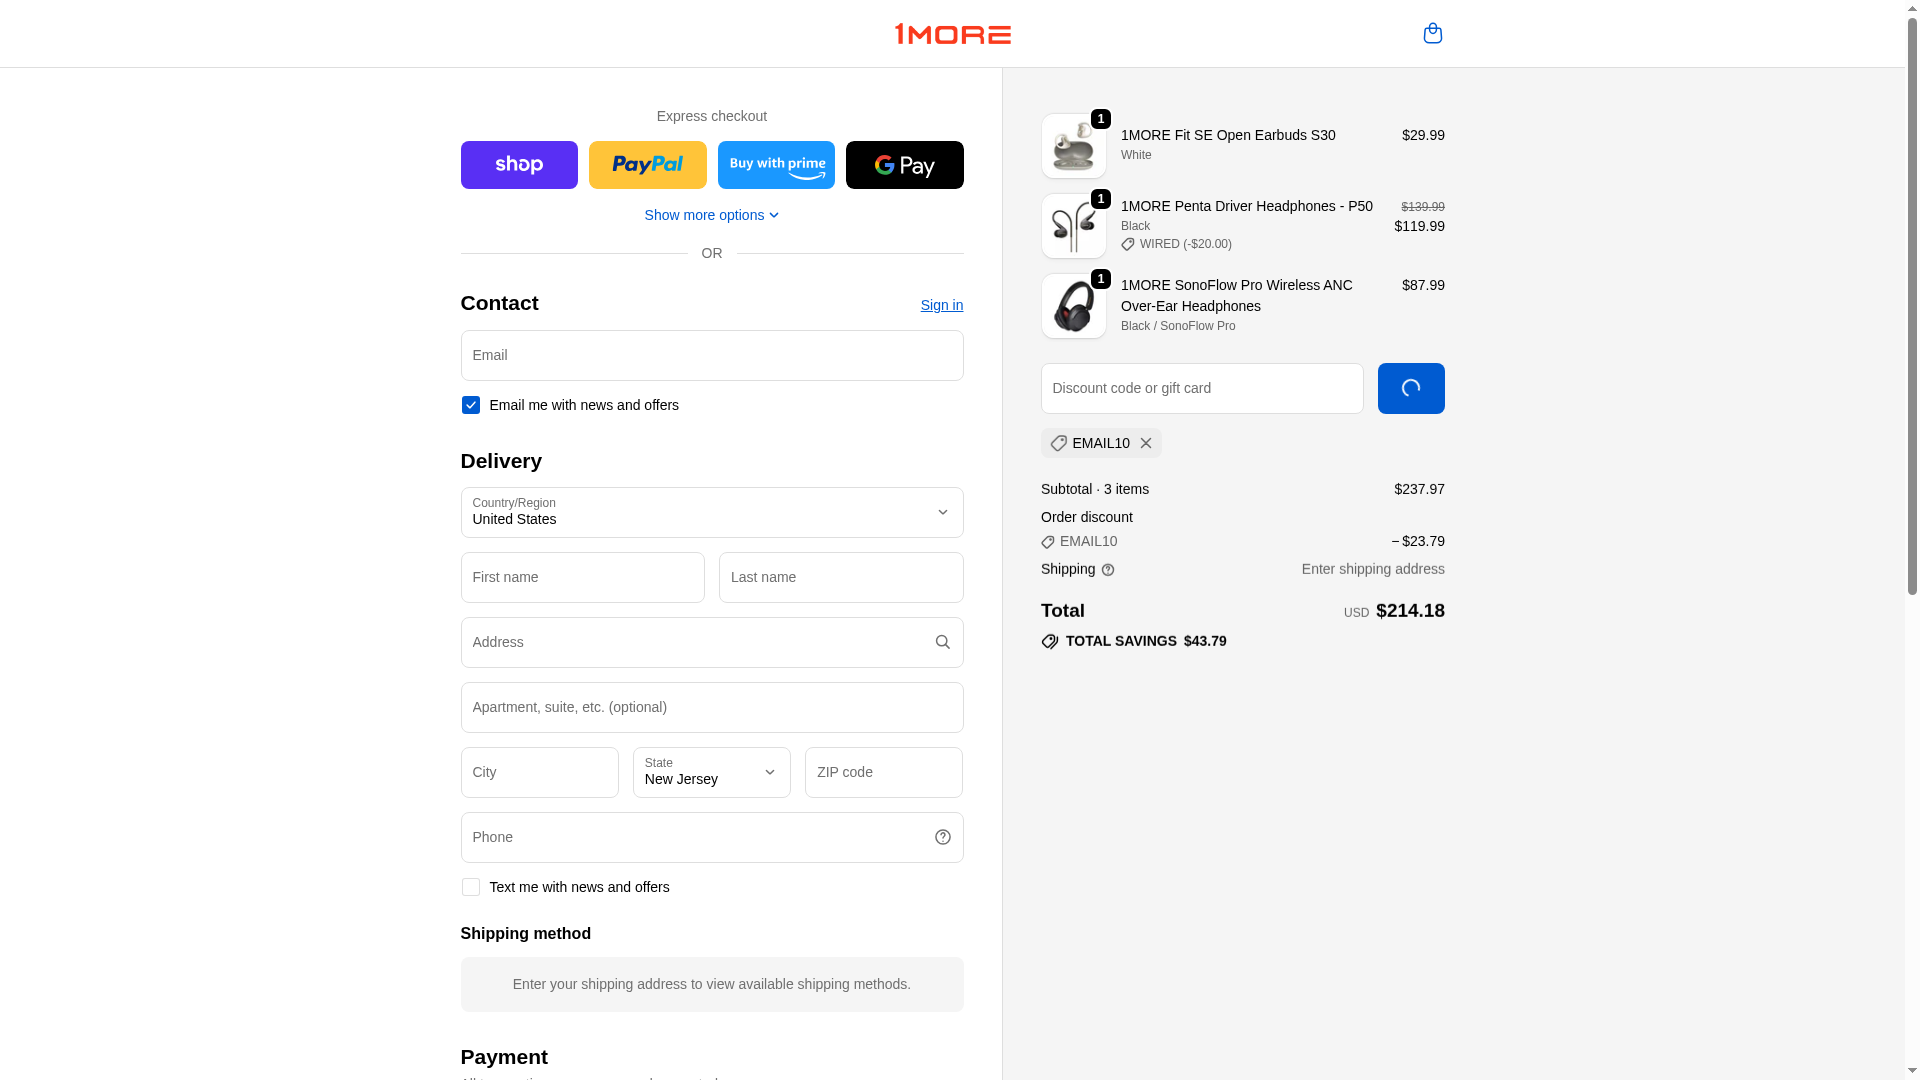Click the address search magnifier icon
The height and width of the screenshot is (1080, 1920).
(942, 642)
